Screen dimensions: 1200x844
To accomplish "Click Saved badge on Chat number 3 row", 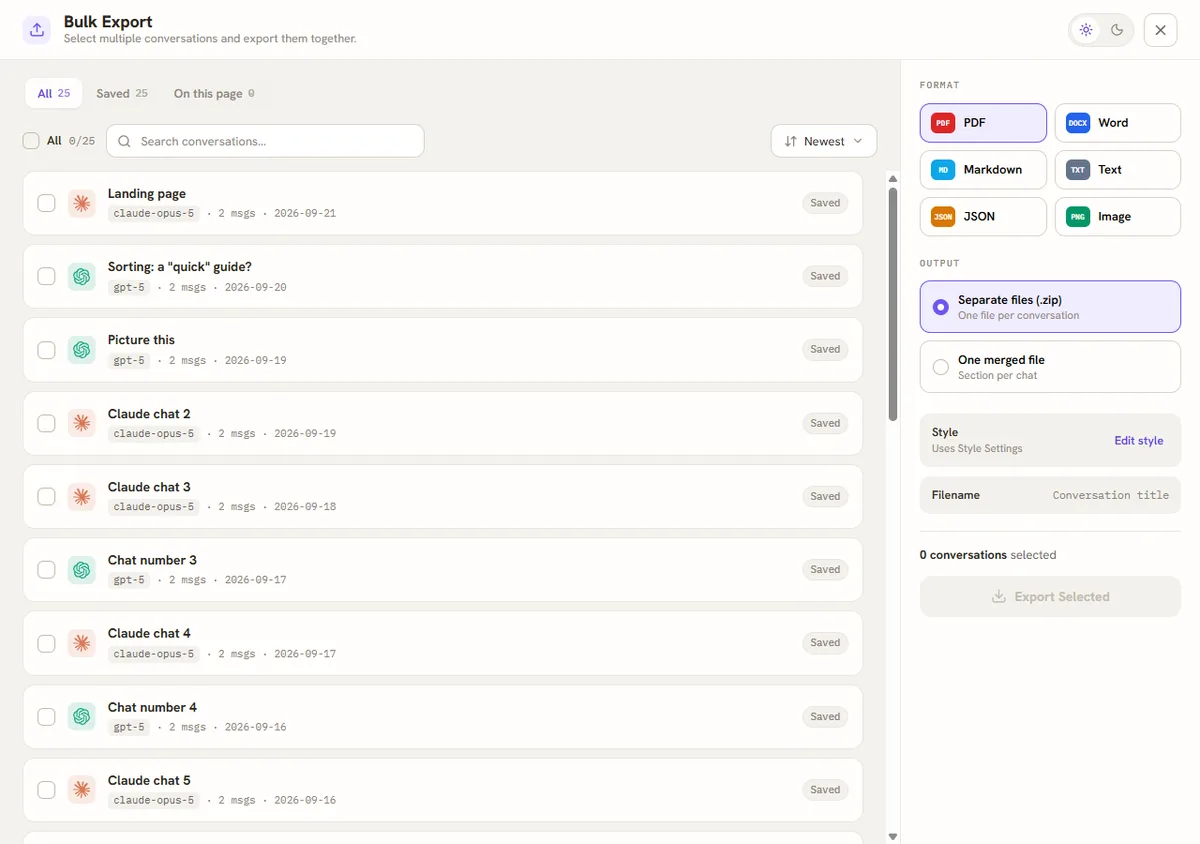I will (x=825, y=569).
